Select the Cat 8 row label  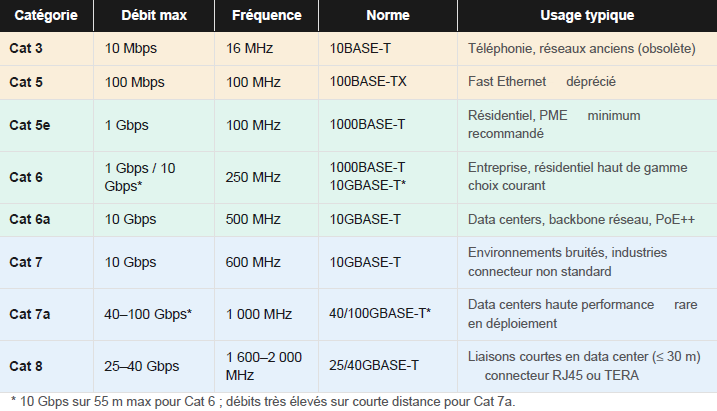[26, 366]
